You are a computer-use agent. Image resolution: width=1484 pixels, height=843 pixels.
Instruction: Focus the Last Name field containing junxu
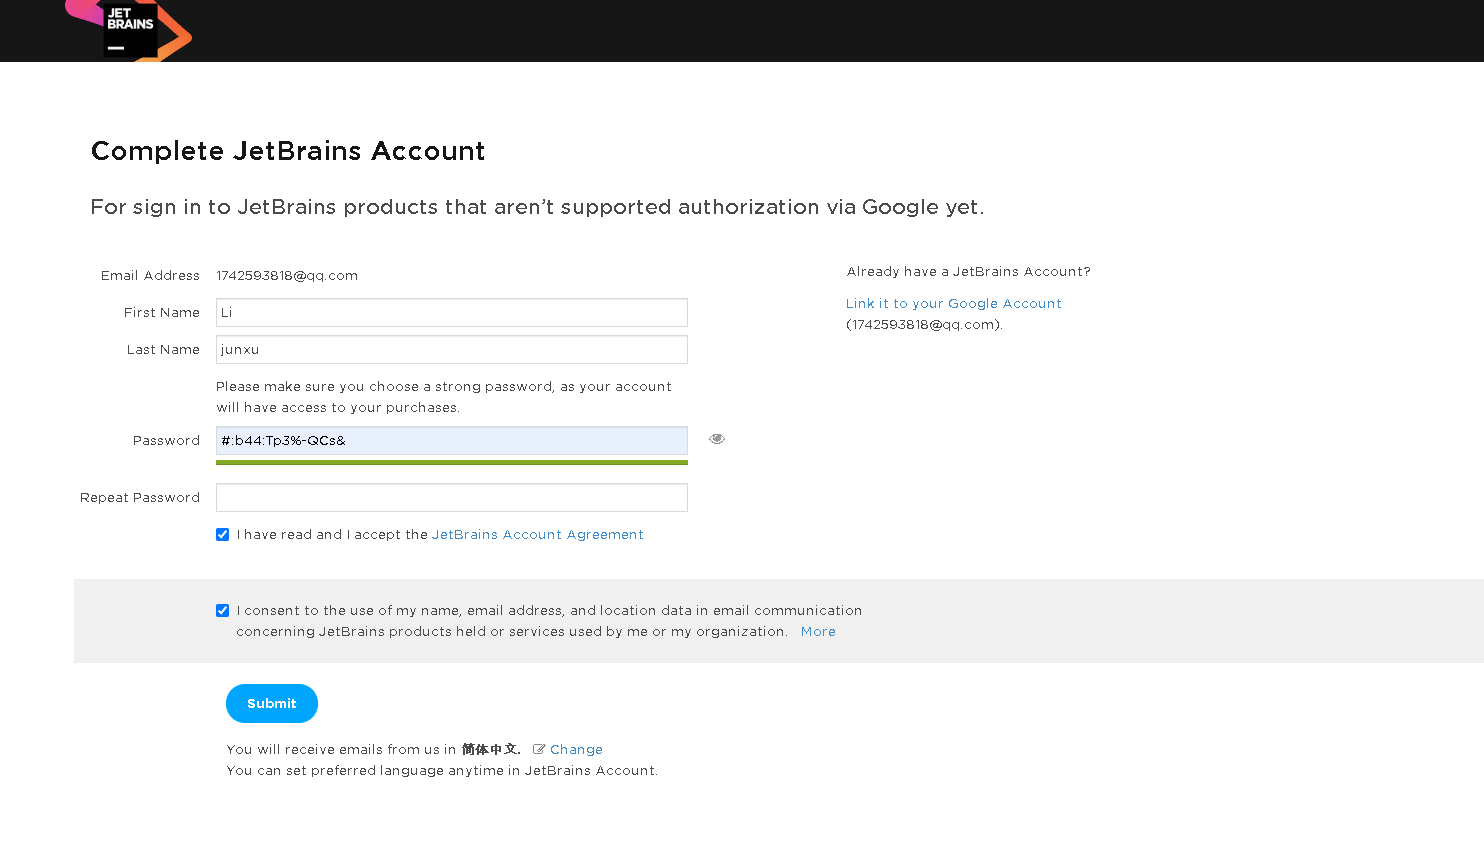click(x=452, y=349)
